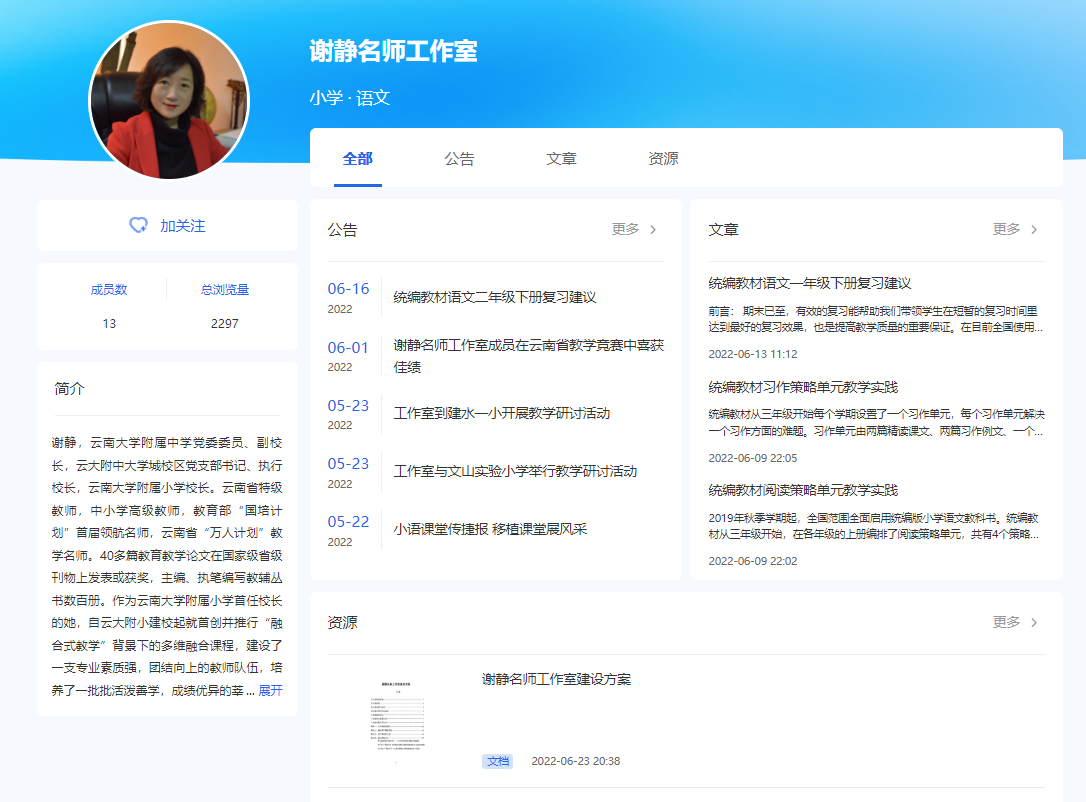Click the 成员数 label
1086x802 pixels.
[109, 289]
